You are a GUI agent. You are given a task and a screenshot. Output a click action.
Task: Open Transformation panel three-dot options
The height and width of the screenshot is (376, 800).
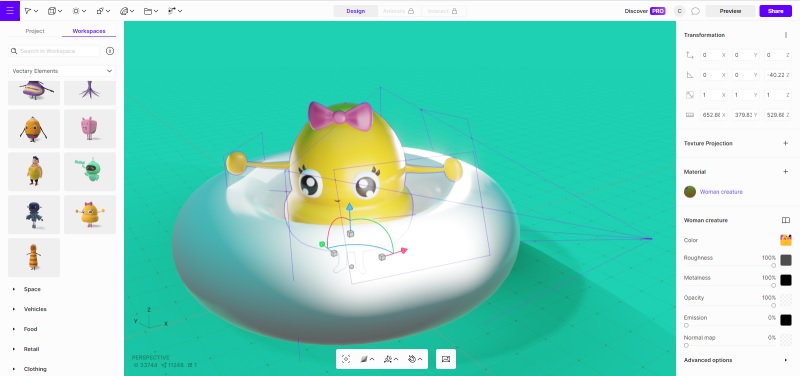[x=786, y=35]
